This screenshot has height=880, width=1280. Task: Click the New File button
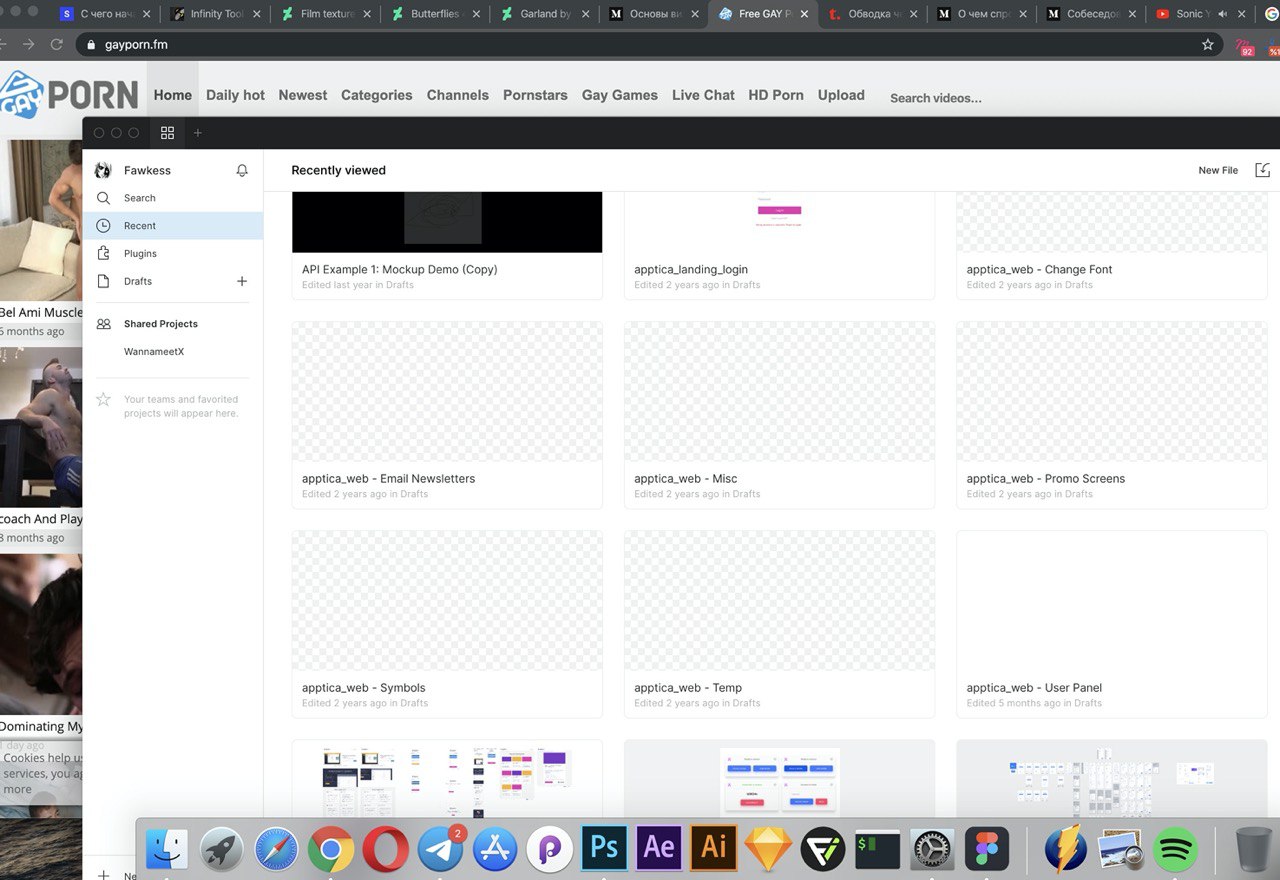pyautogui.click(x=1218, y=170)
